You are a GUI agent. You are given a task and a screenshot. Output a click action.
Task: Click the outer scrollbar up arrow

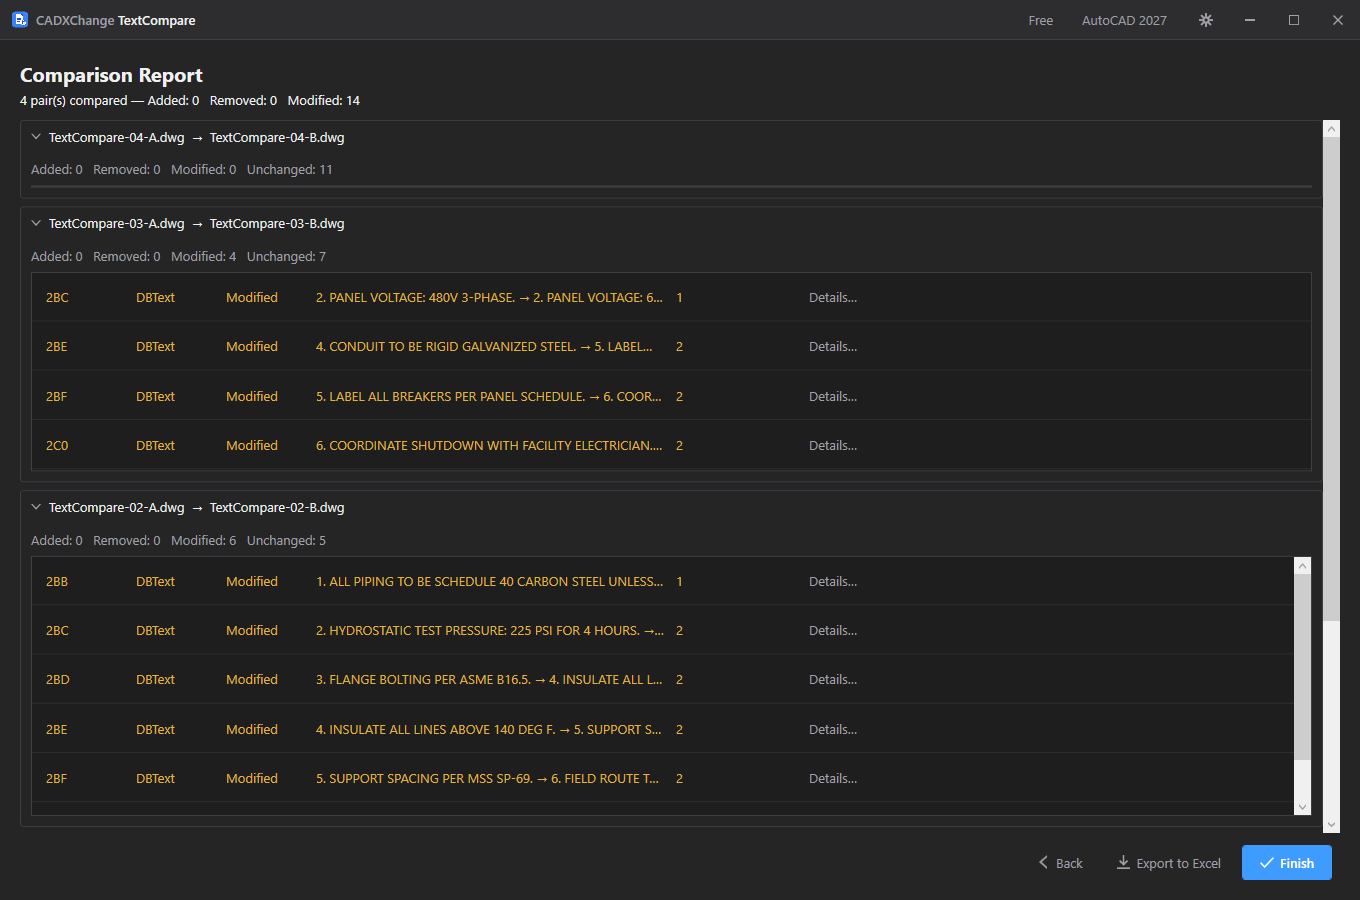pyautogui.click(x=1331, y=128)
